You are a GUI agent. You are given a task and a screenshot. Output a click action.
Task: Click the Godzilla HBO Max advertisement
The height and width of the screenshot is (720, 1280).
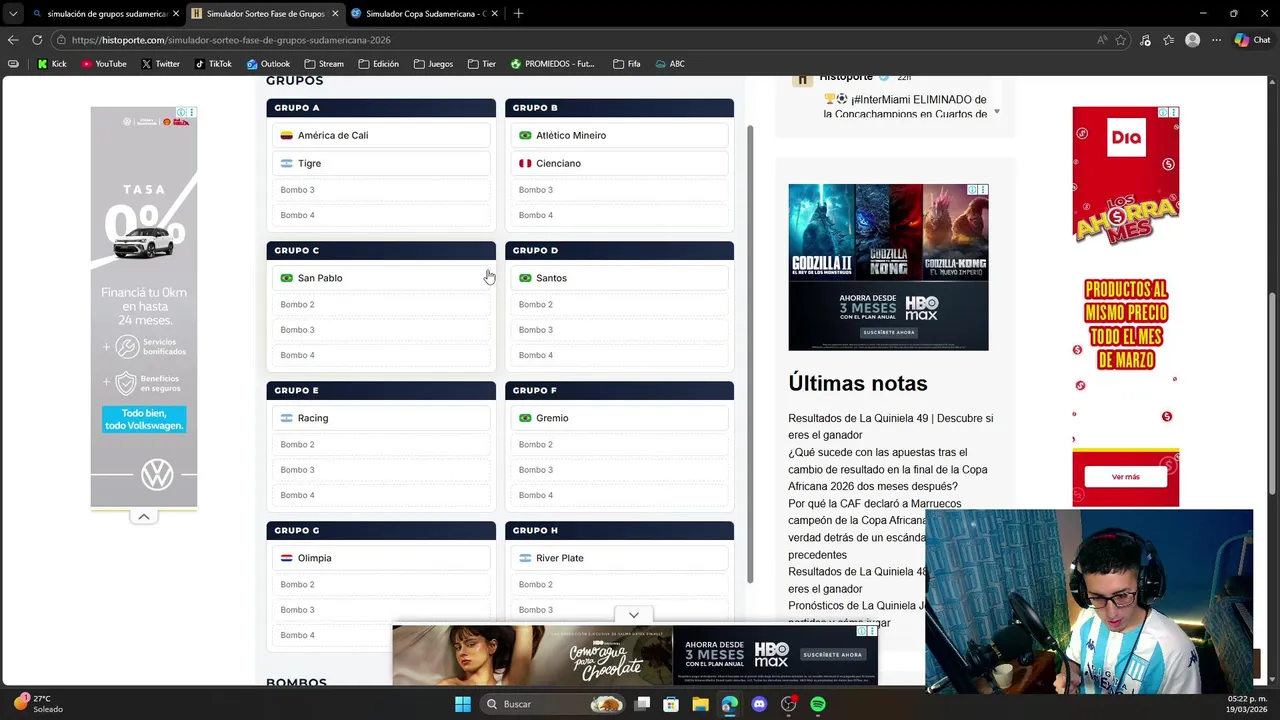888,267
